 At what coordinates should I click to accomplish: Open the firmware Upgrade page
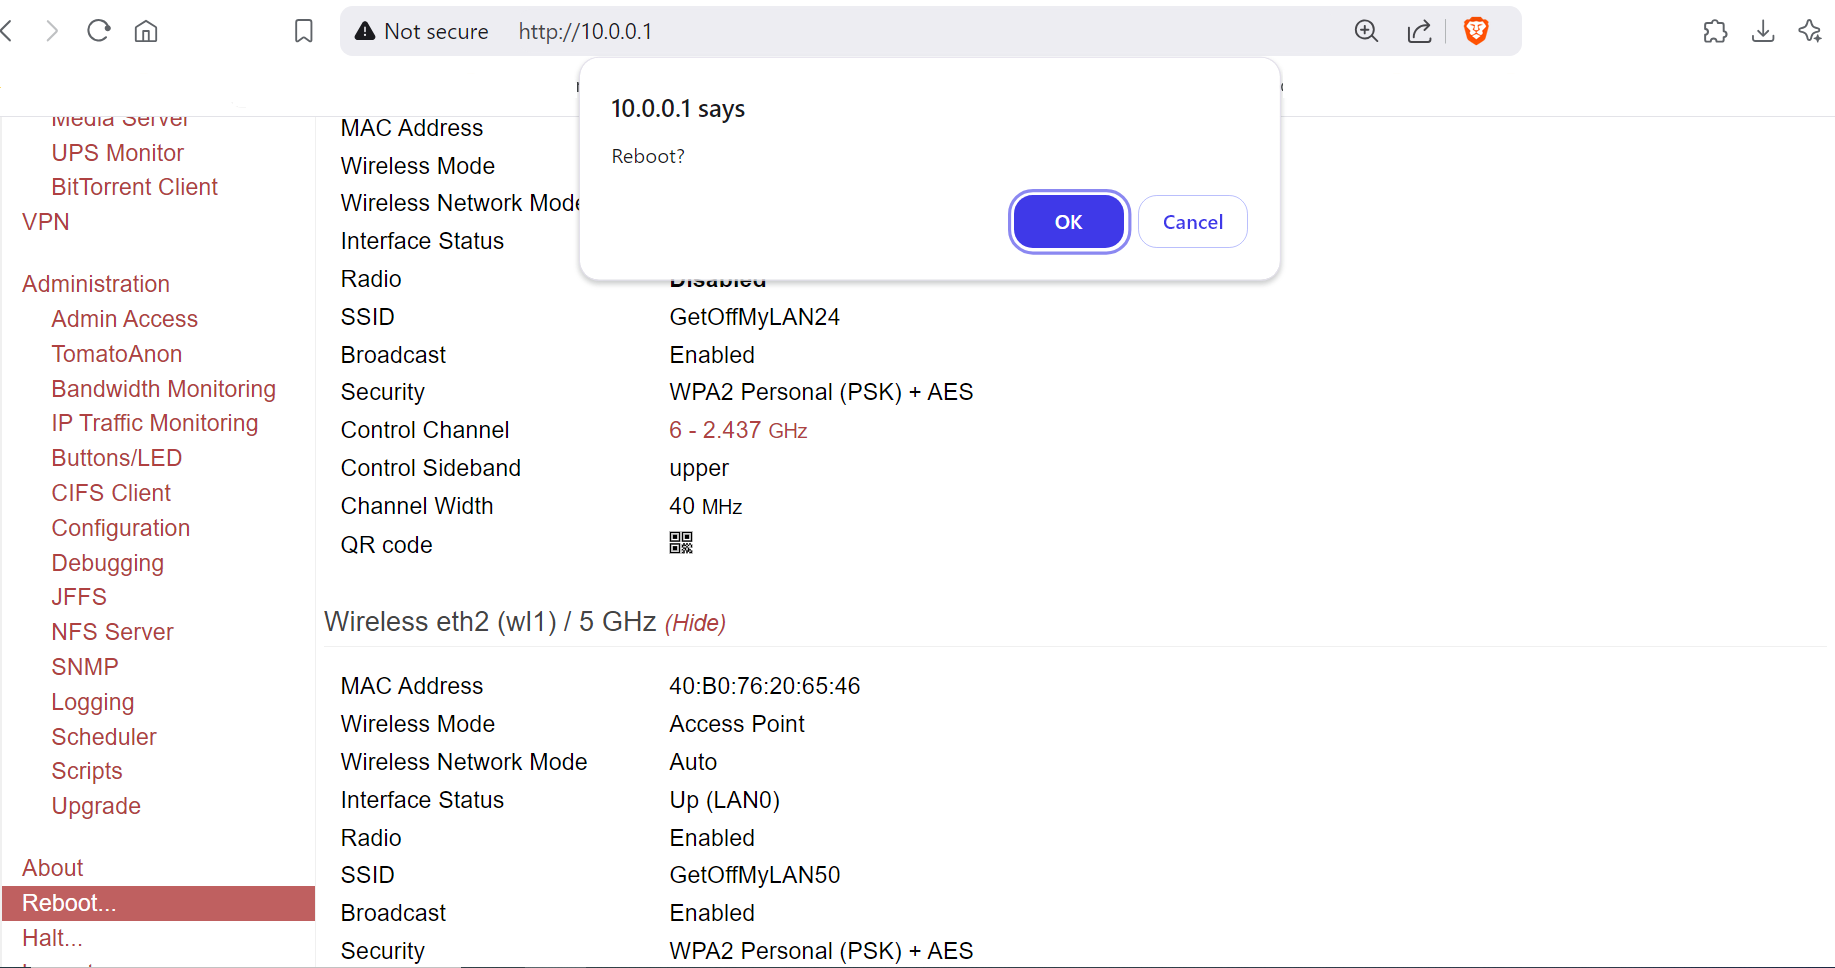tap(96, 806)
